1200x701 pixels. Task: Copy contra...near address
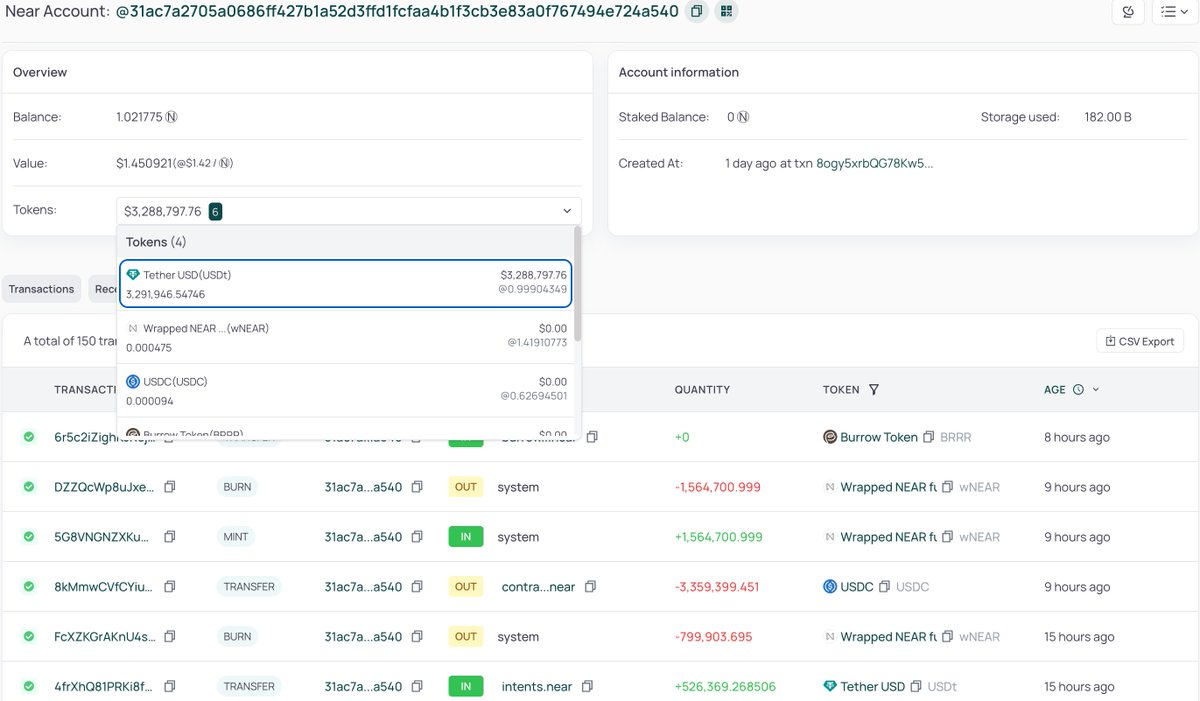pos(591,587)
